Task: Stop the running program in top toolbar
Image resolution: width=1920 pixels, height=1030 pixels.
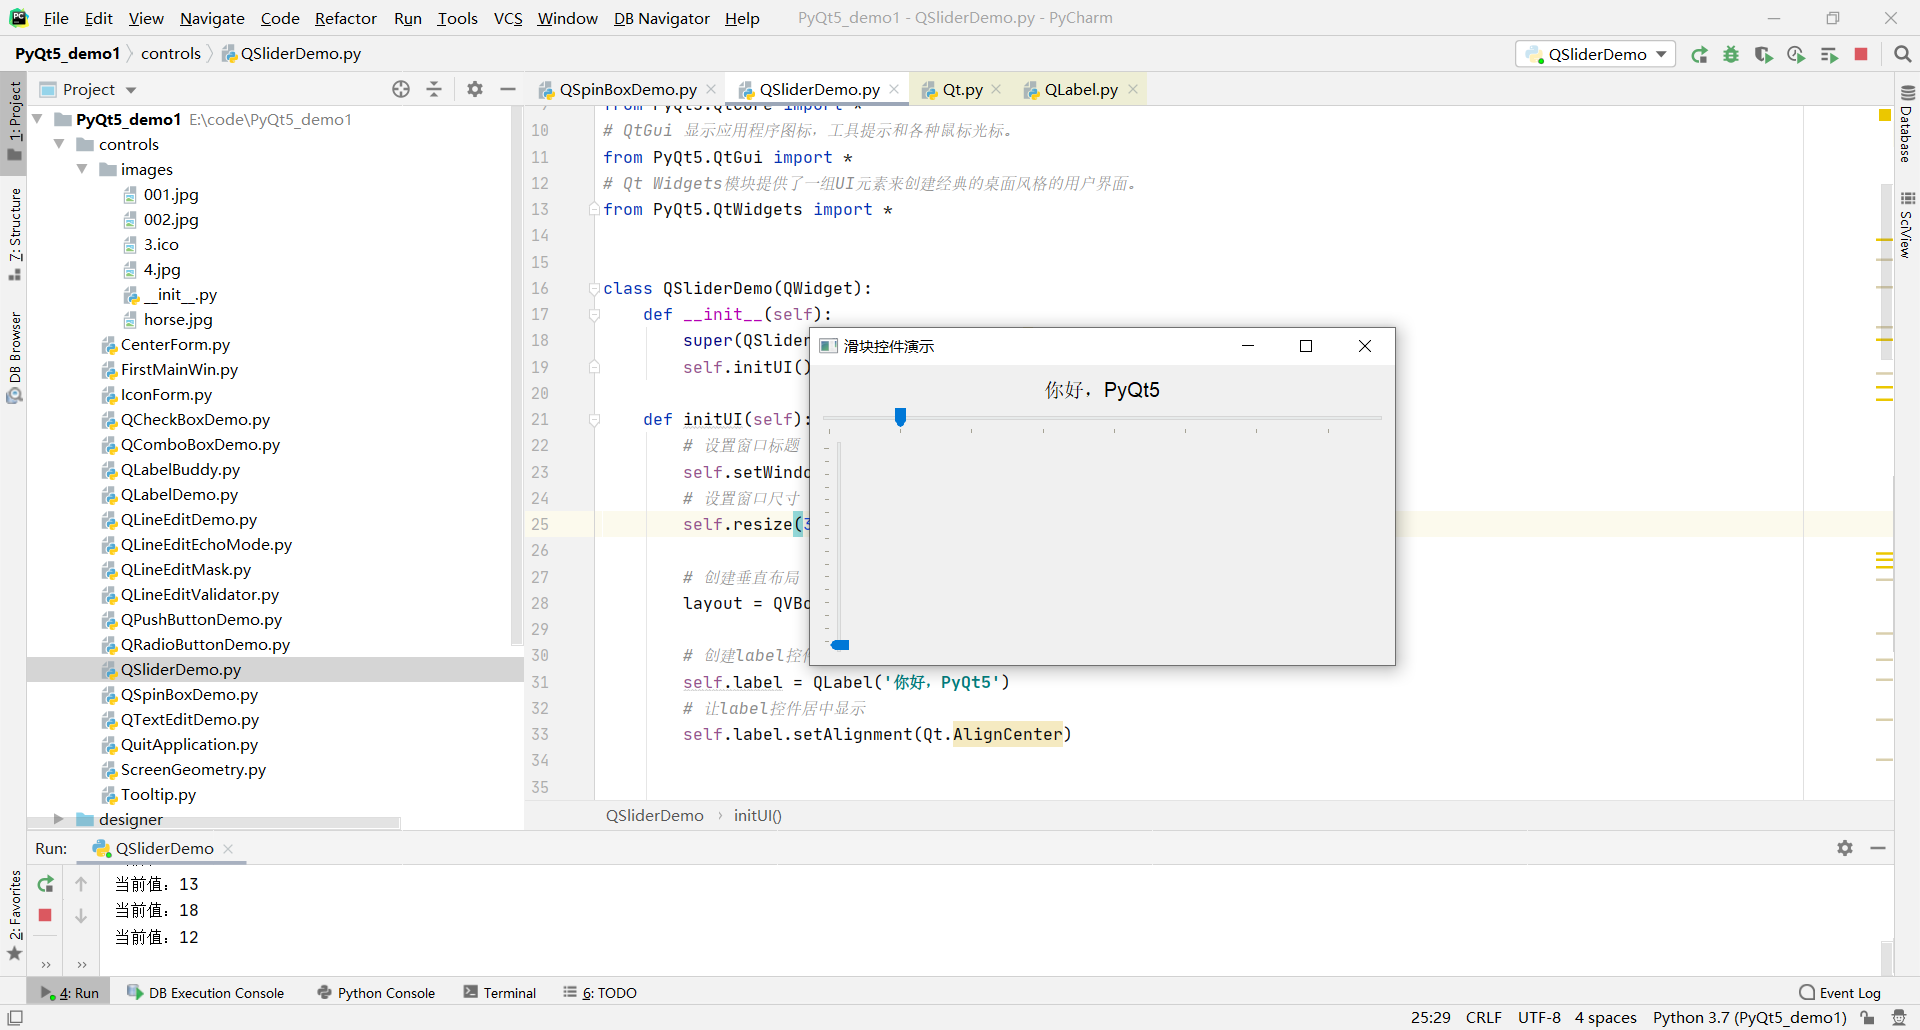Action: pyautogui.click(x=1861, y=54)
